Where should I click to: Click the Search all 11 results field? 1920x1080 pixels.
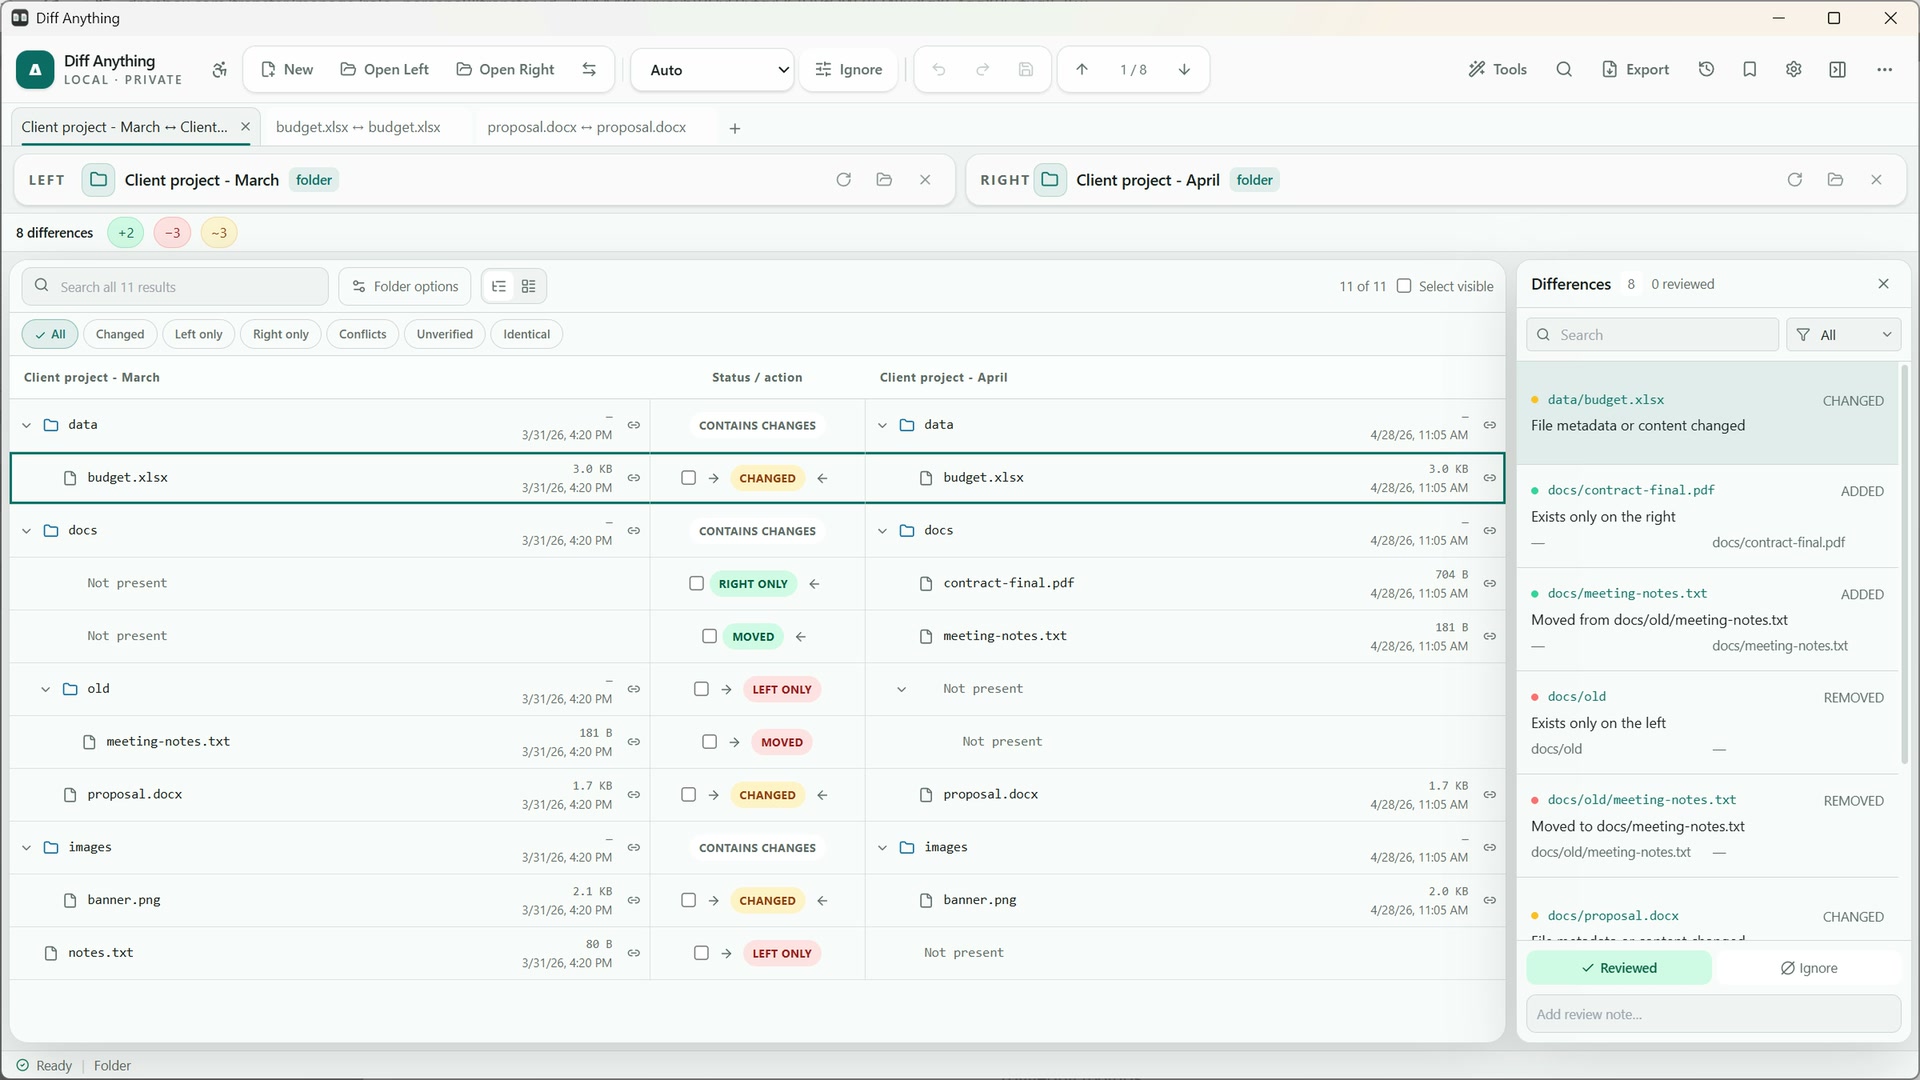pos(175,286)
